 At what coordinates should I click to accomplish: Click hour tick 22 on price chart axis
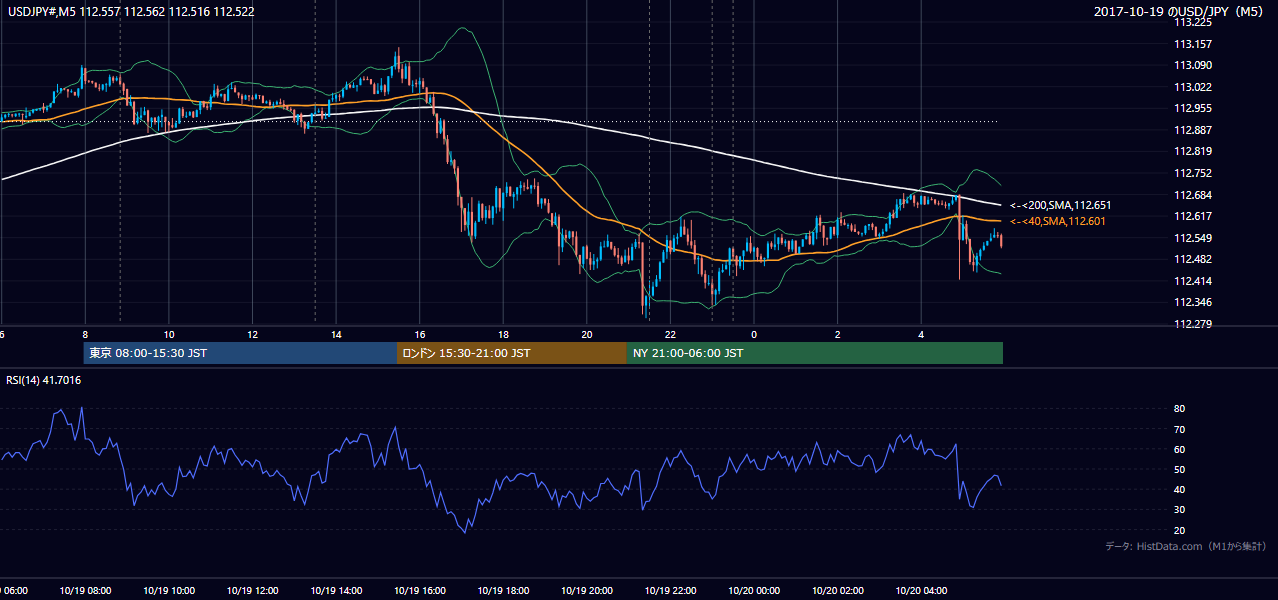[x=670, y=334]
